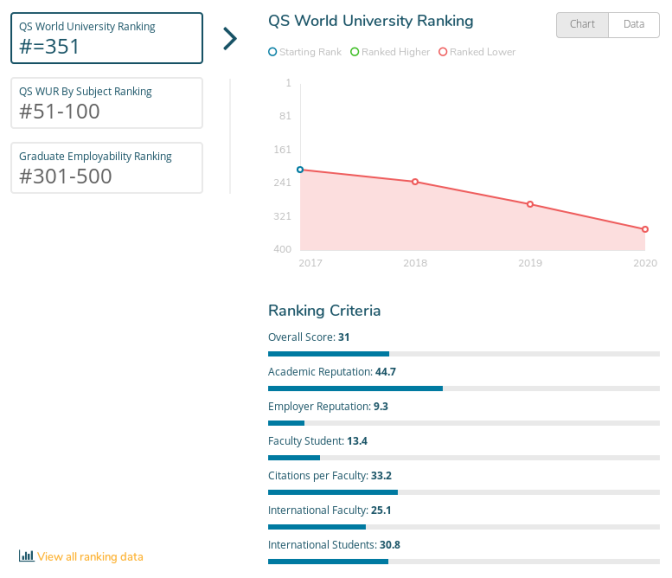Click the 2018 data point on chart

(x=415, y=182)
